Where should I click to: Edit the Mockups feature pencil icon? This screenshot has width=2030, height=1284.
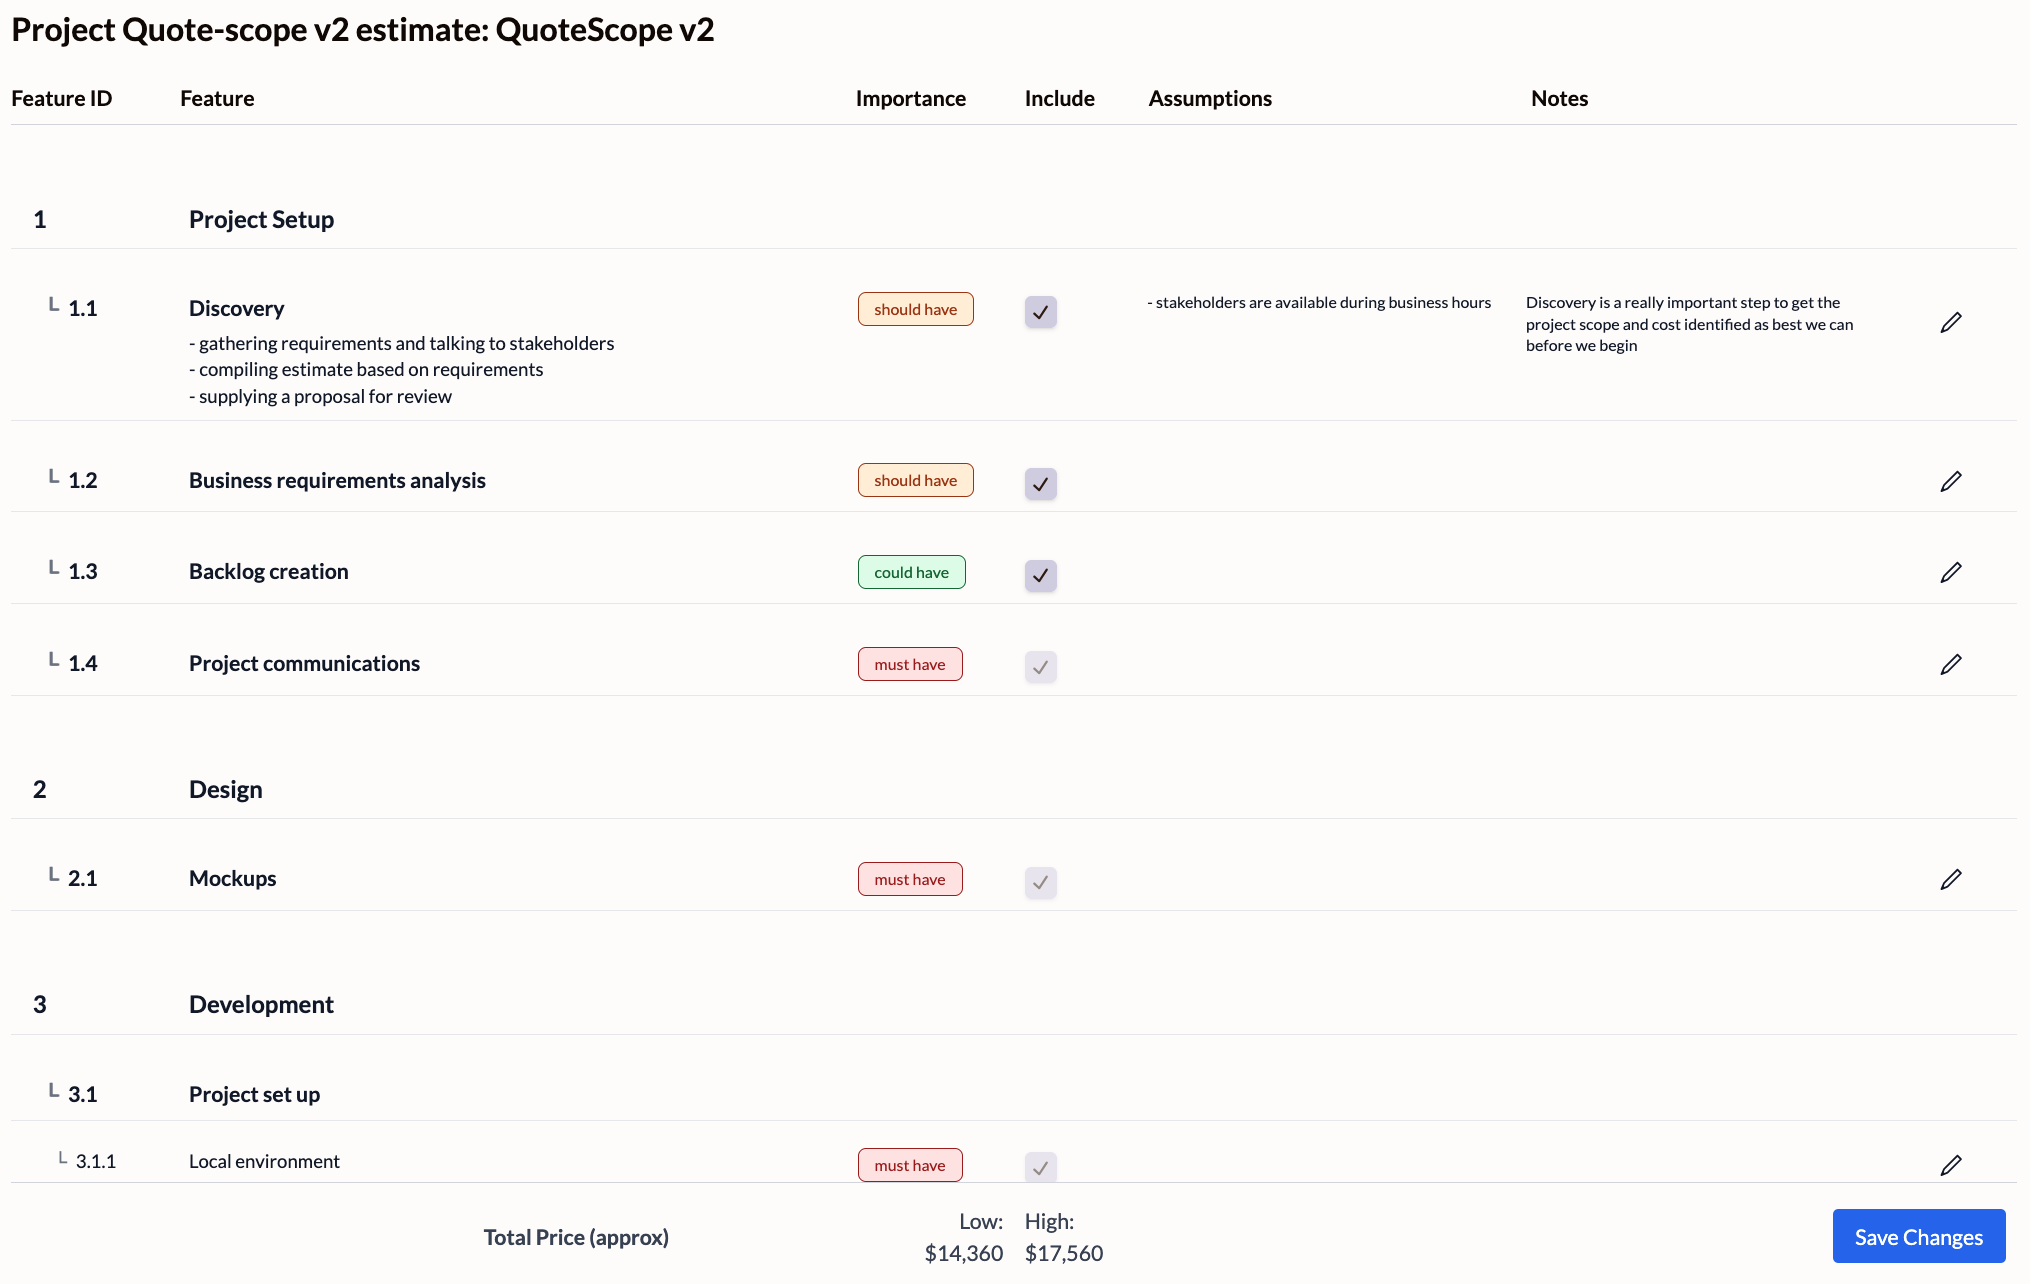[x=1953, y=879]
